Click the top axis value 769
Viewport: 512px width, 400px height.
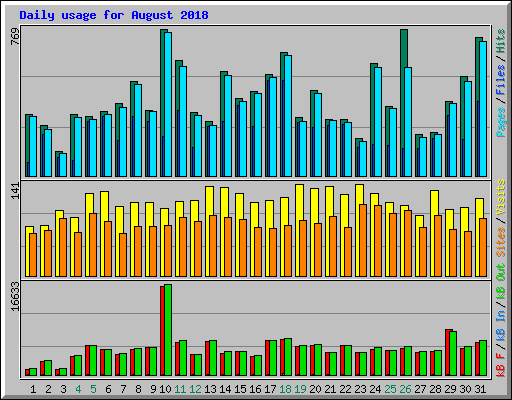[x=15, y=36]
